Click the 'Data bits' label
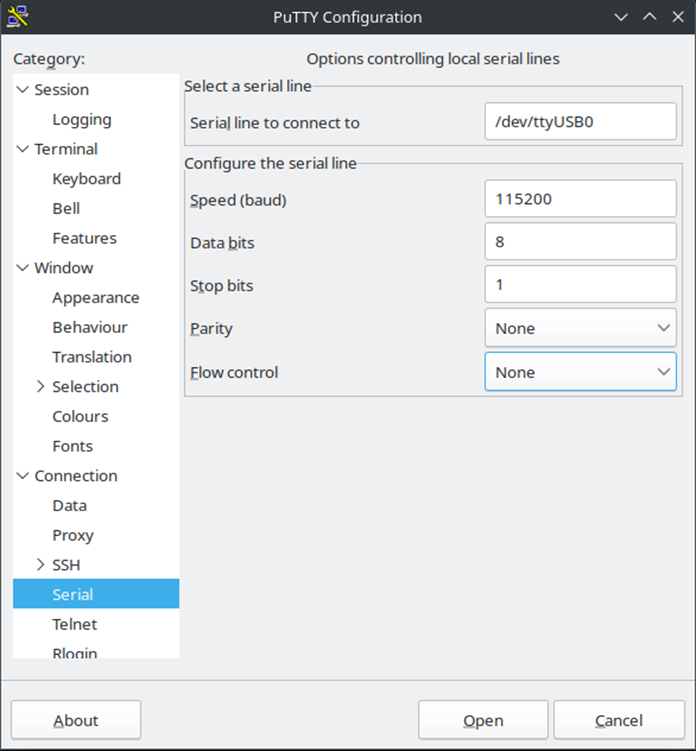The height and width of the screenshot is (751, 696). pos(222,243)
